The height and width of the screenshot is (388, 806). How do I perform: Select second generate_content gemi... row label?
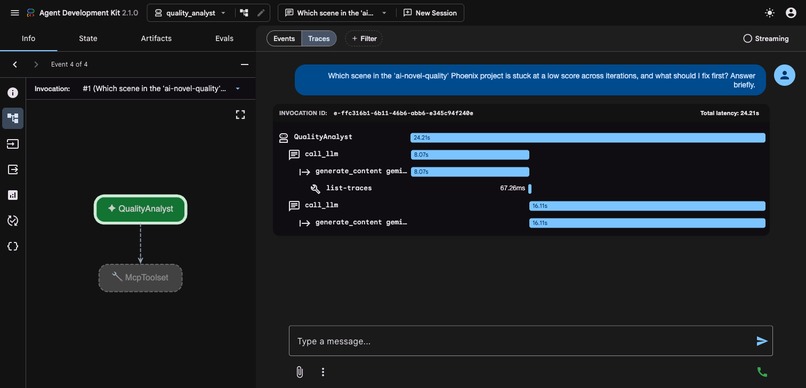pos(361,223)
